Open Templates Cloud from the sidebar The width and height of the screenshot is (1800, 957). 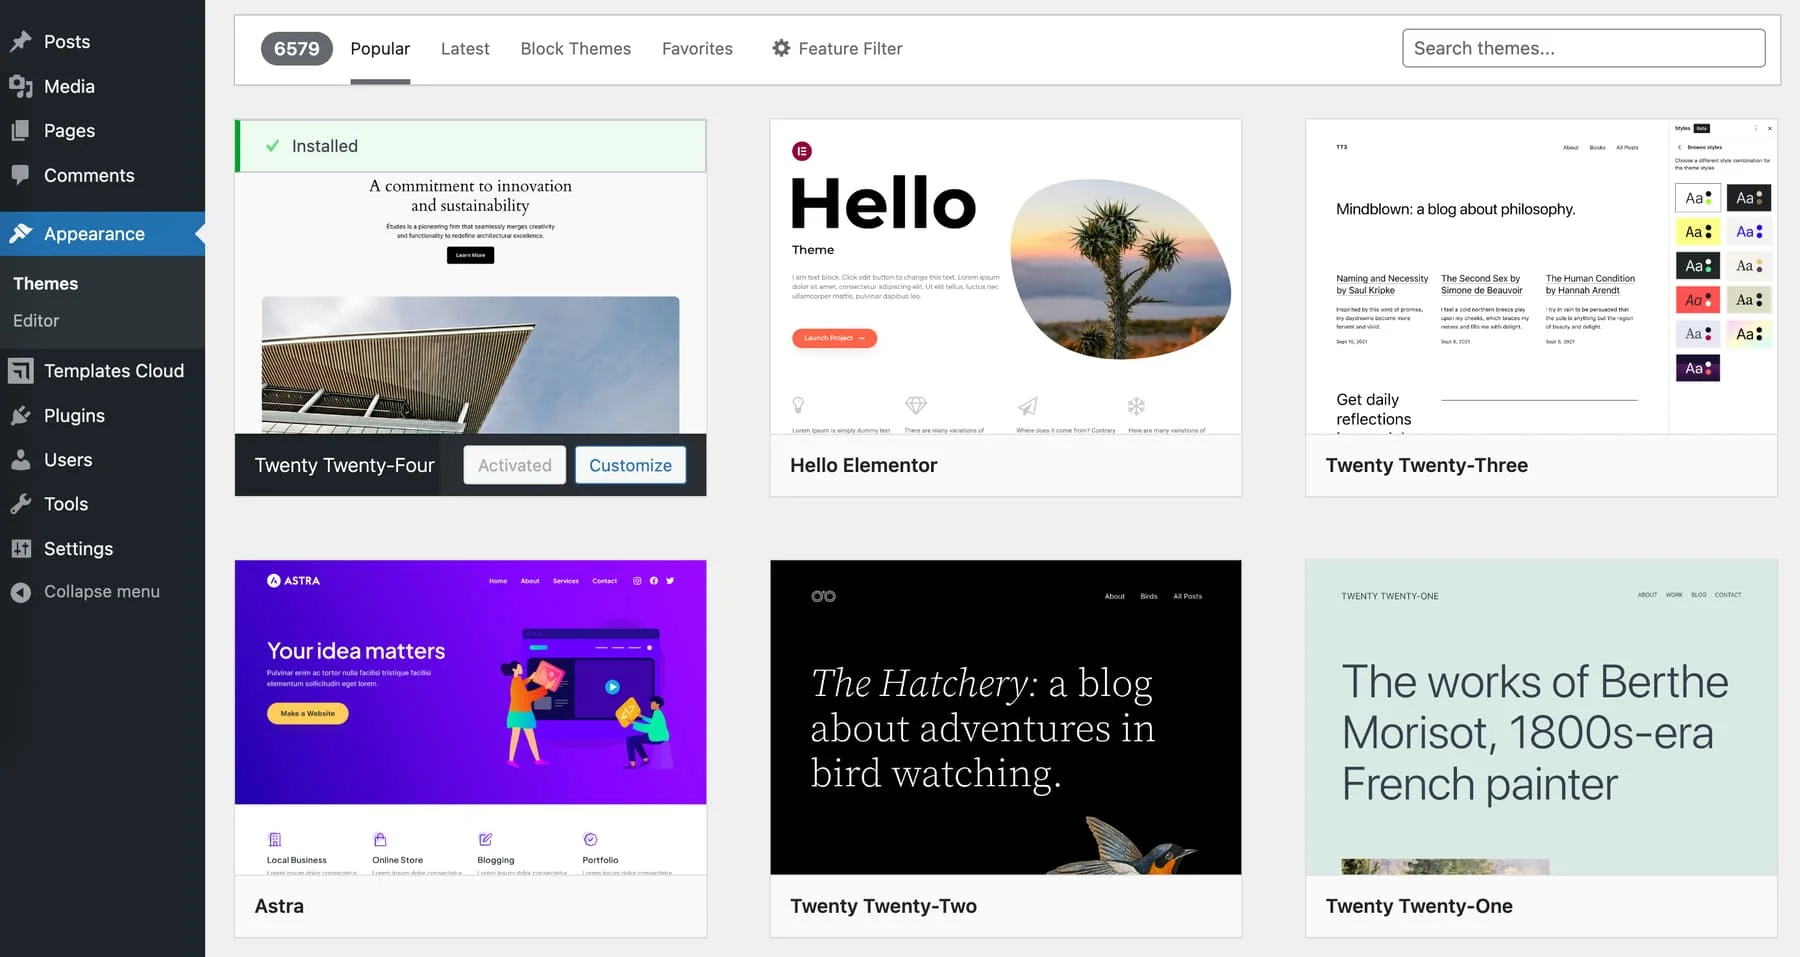coord(21,370)
